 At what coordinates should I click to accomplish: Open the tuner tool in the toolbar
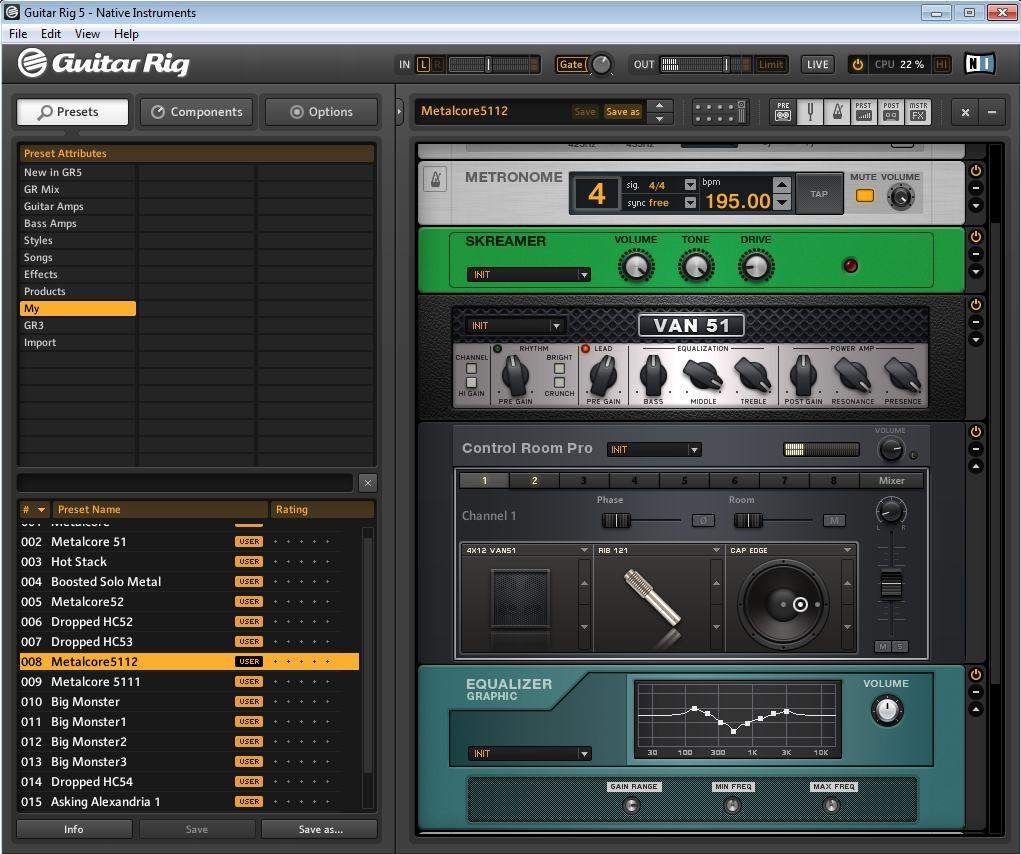810,112
